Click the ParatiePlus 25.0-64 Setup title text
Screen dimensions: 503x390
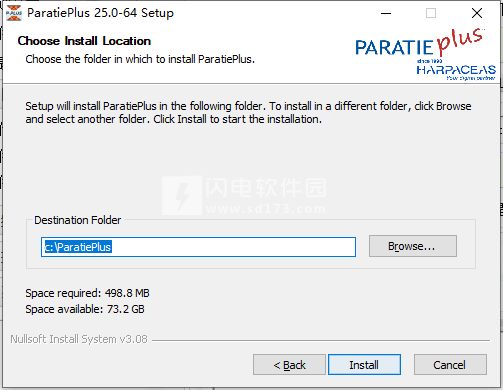100,13
